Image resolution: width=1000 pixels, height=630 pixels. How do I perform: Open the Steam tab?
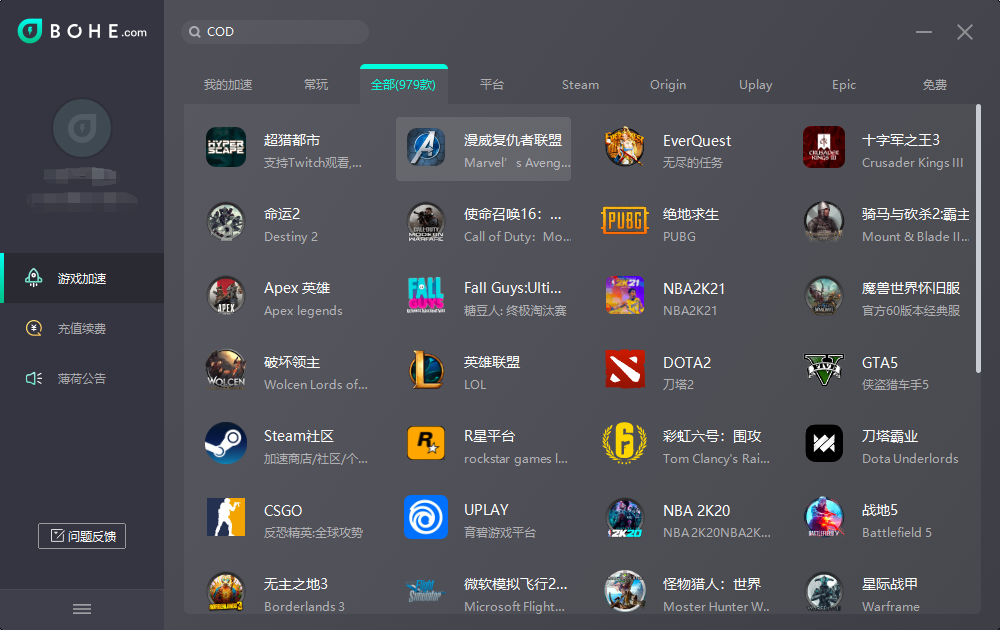click(580, 85)
